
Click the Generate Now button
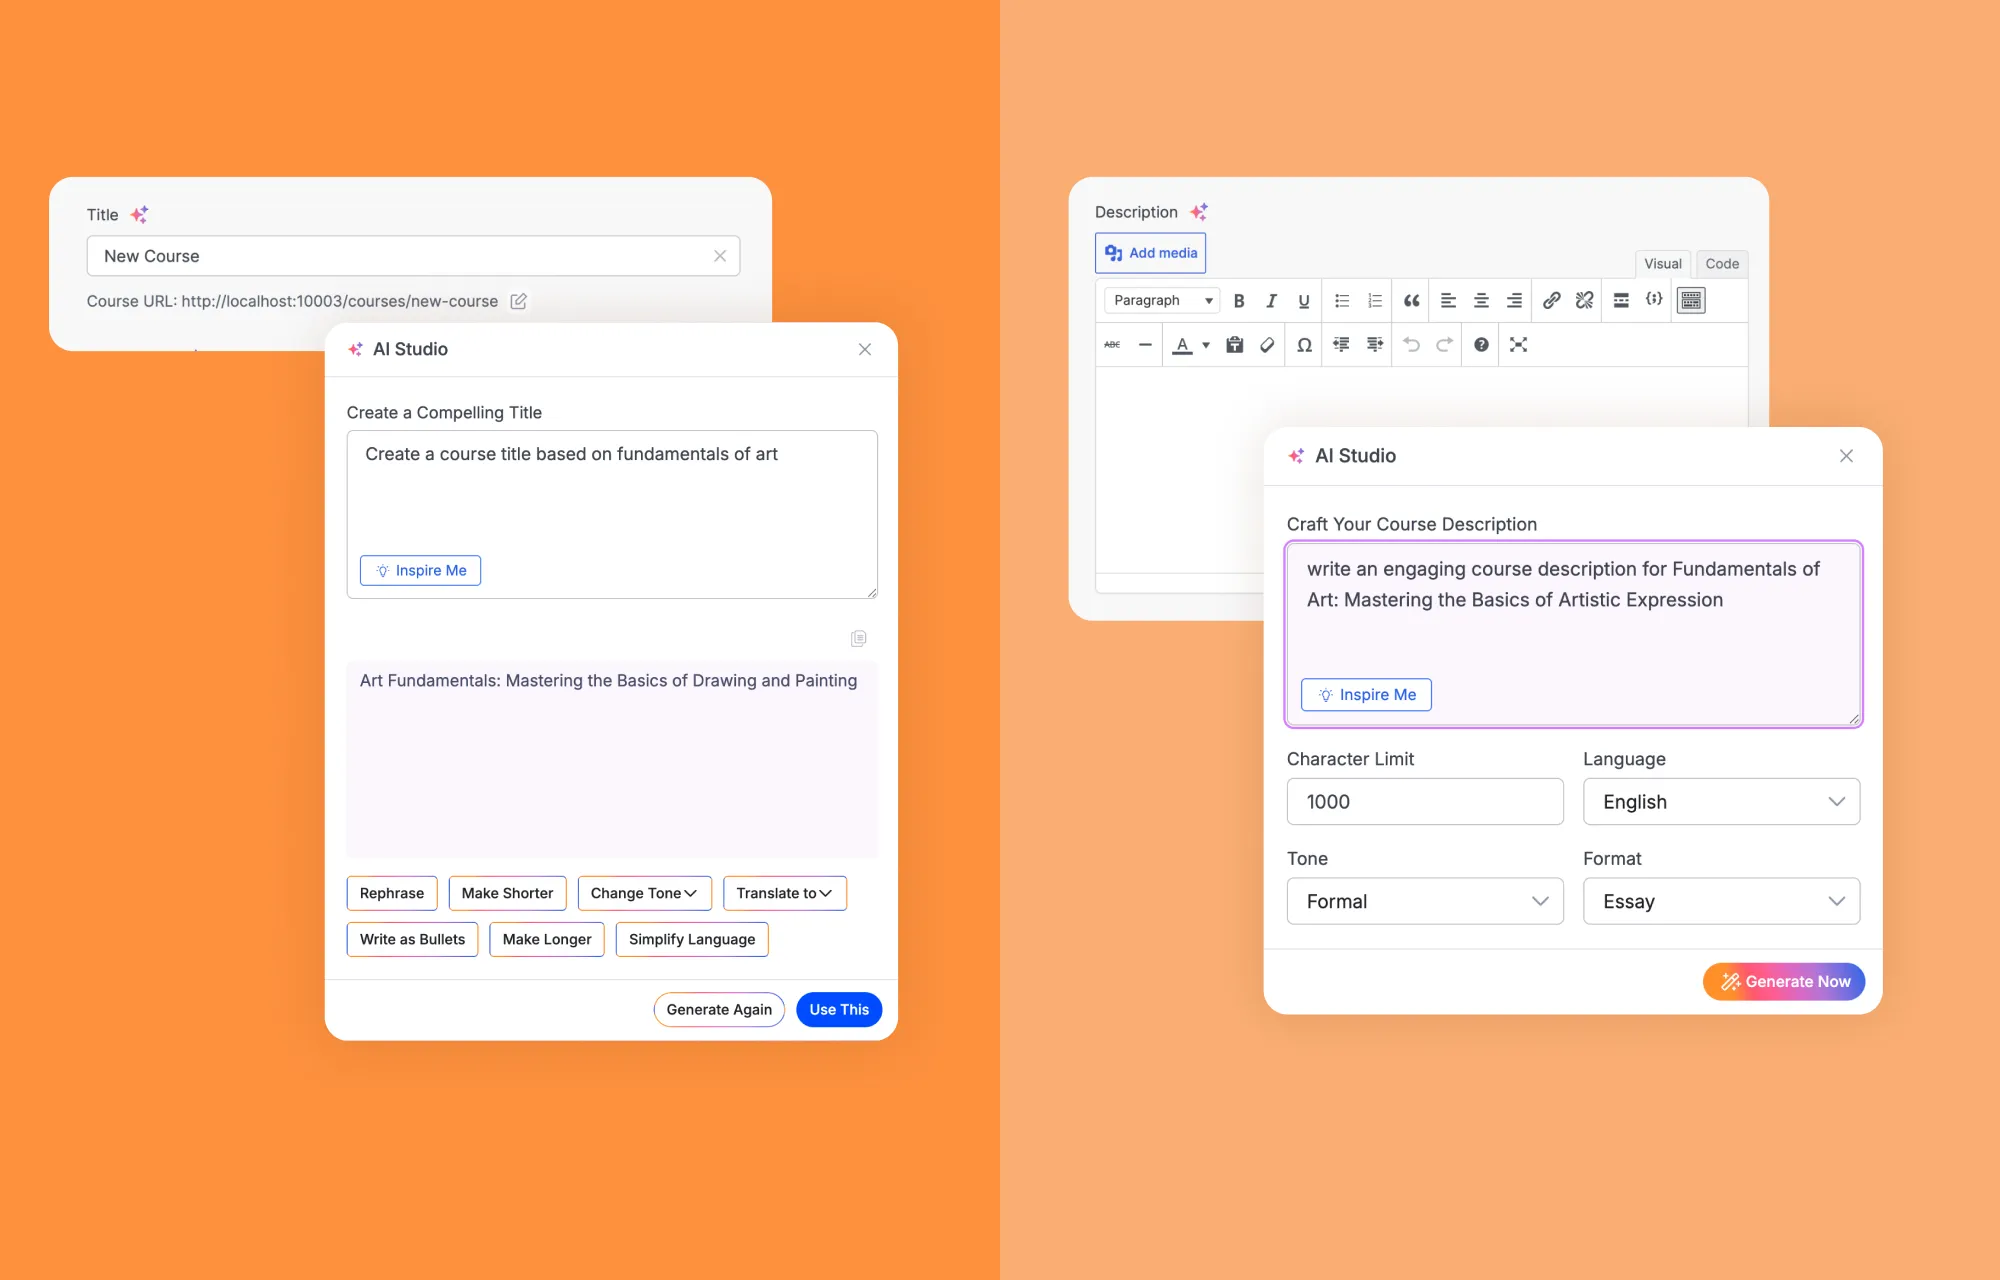point(1784,982)
